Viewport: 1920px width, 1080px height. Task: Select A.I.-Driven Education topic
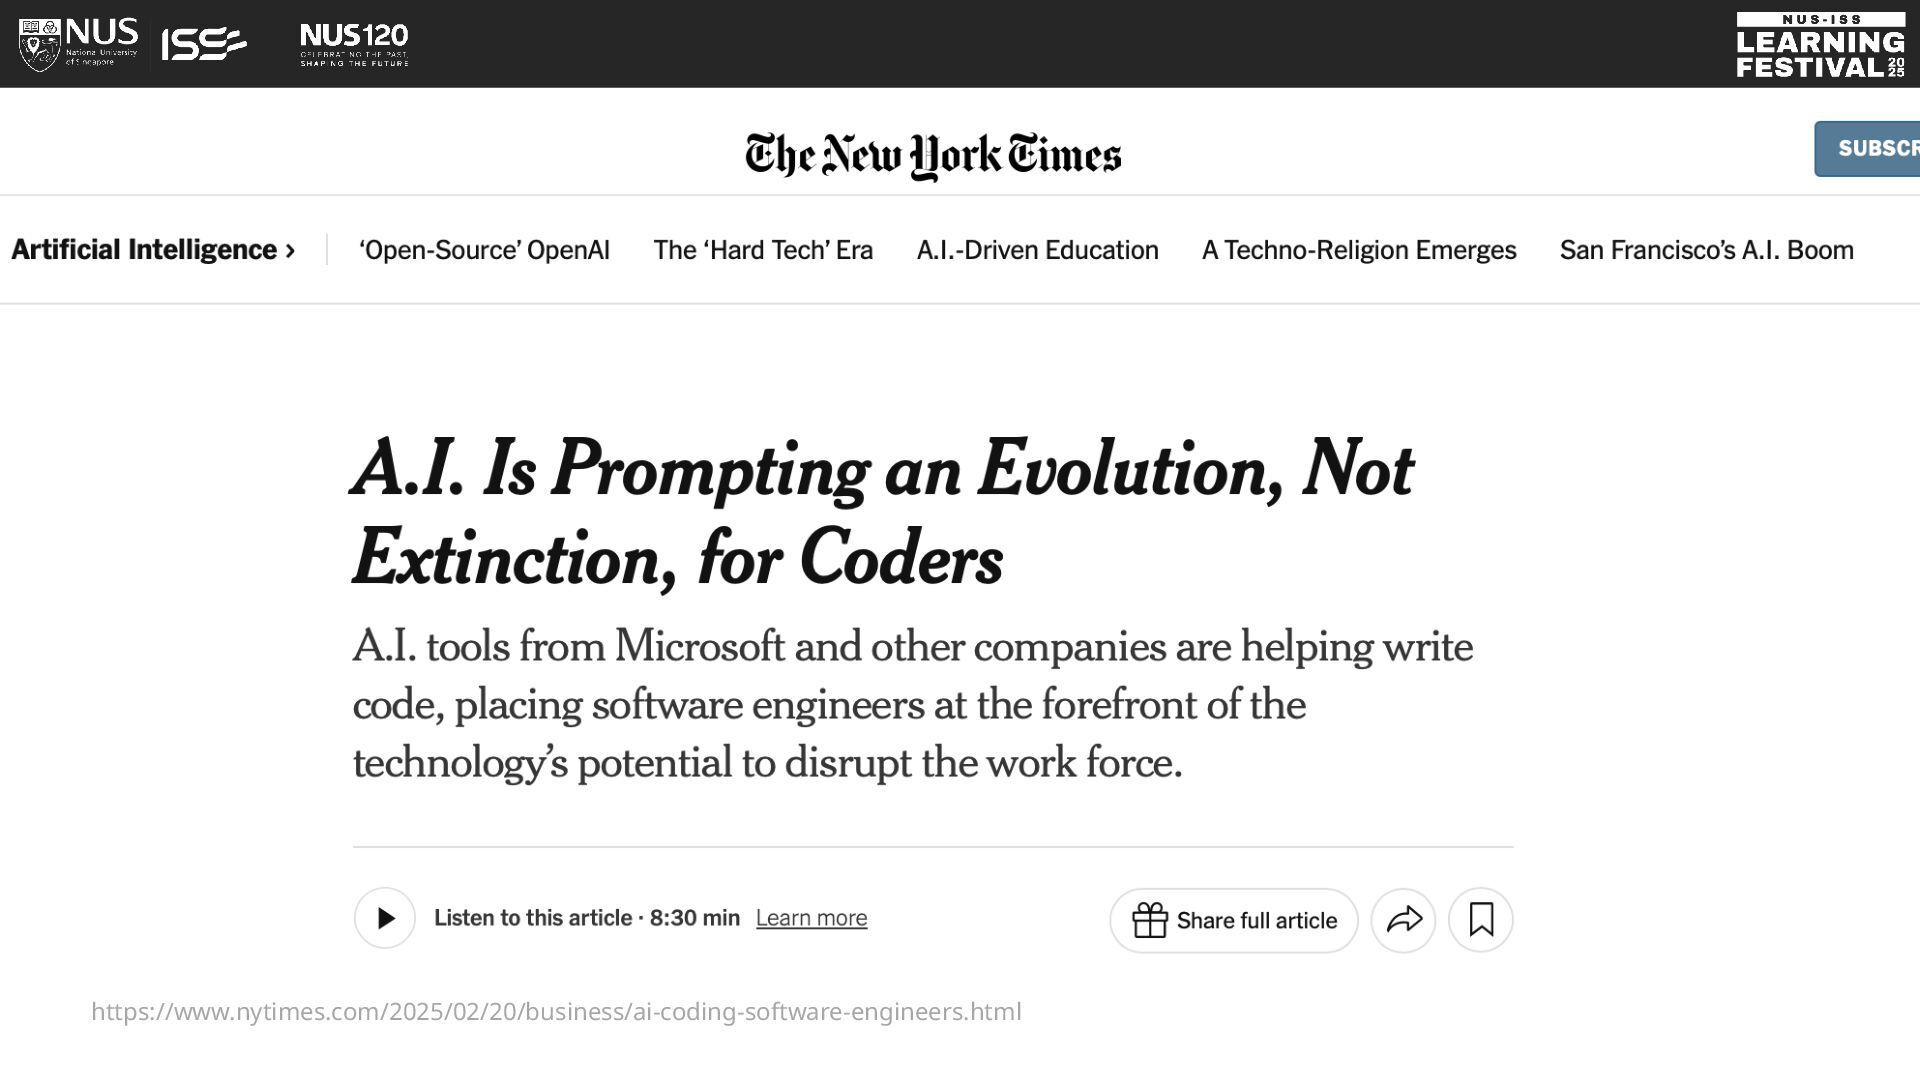1037,250
